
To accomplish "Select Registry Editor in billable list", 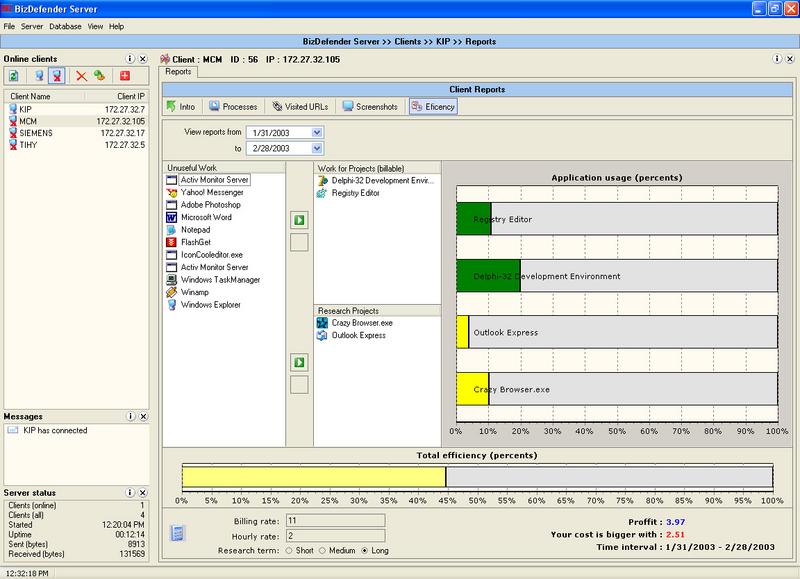I will tap(355, 193).
